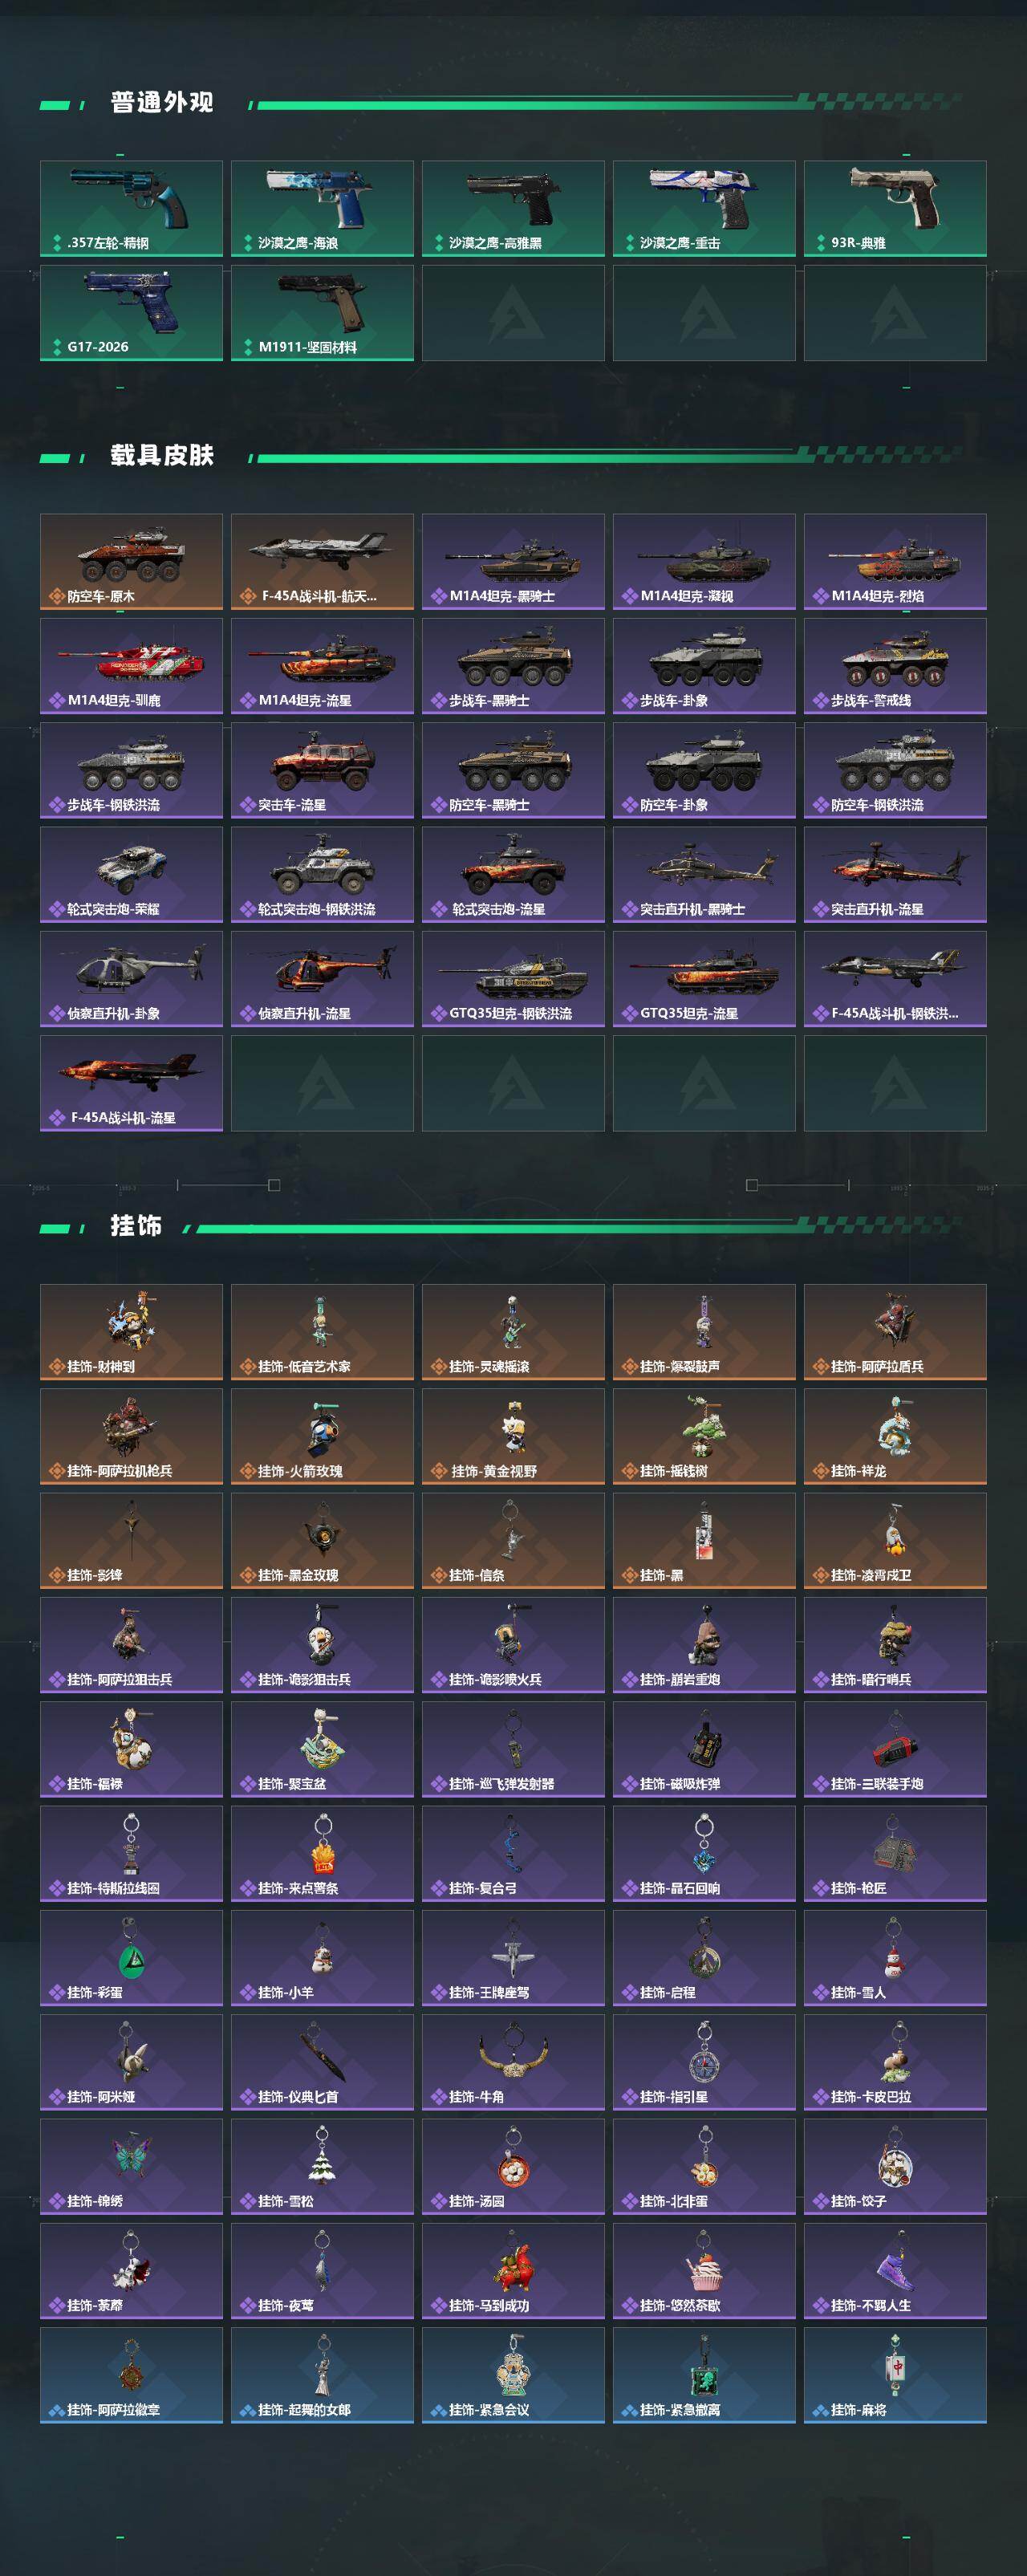Click the M1911-坚固材料 item
This screenshot has height=2576, width=1027.
322,312
